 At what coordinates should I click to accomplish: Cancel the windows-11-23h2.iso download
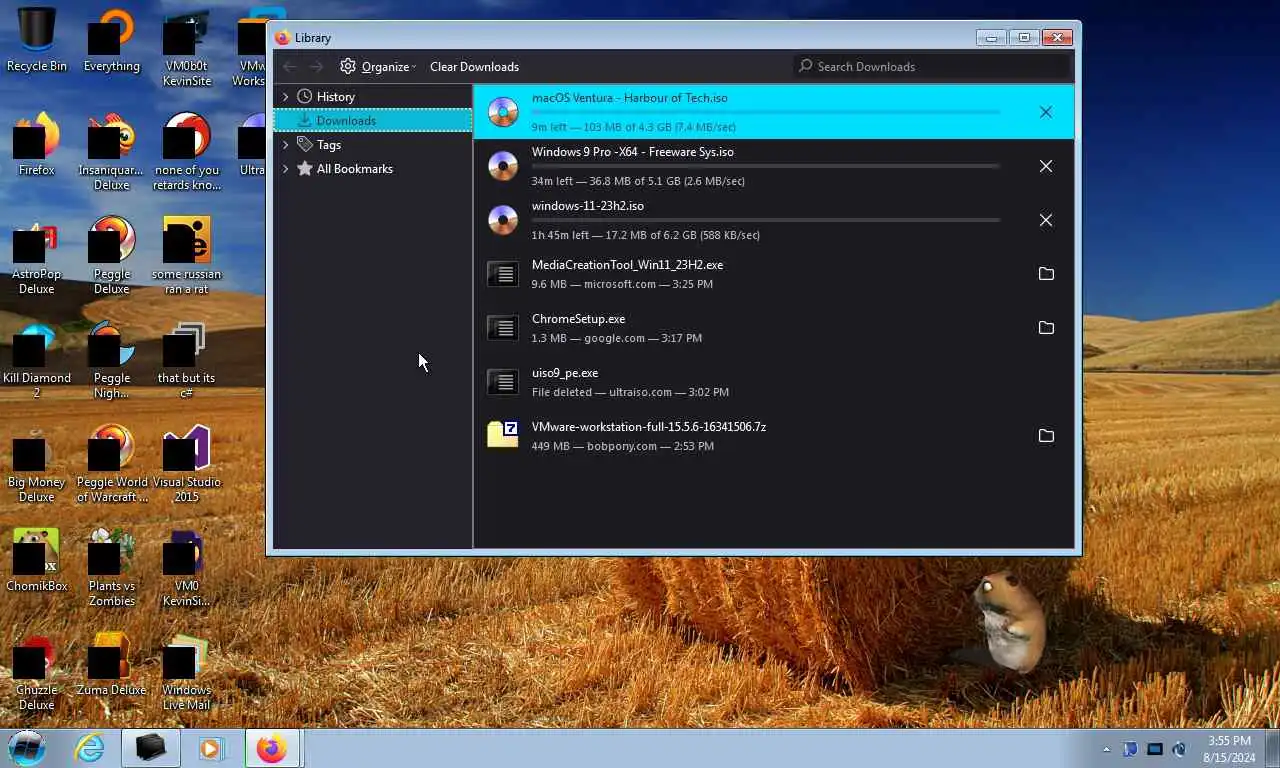point(1046,220)
